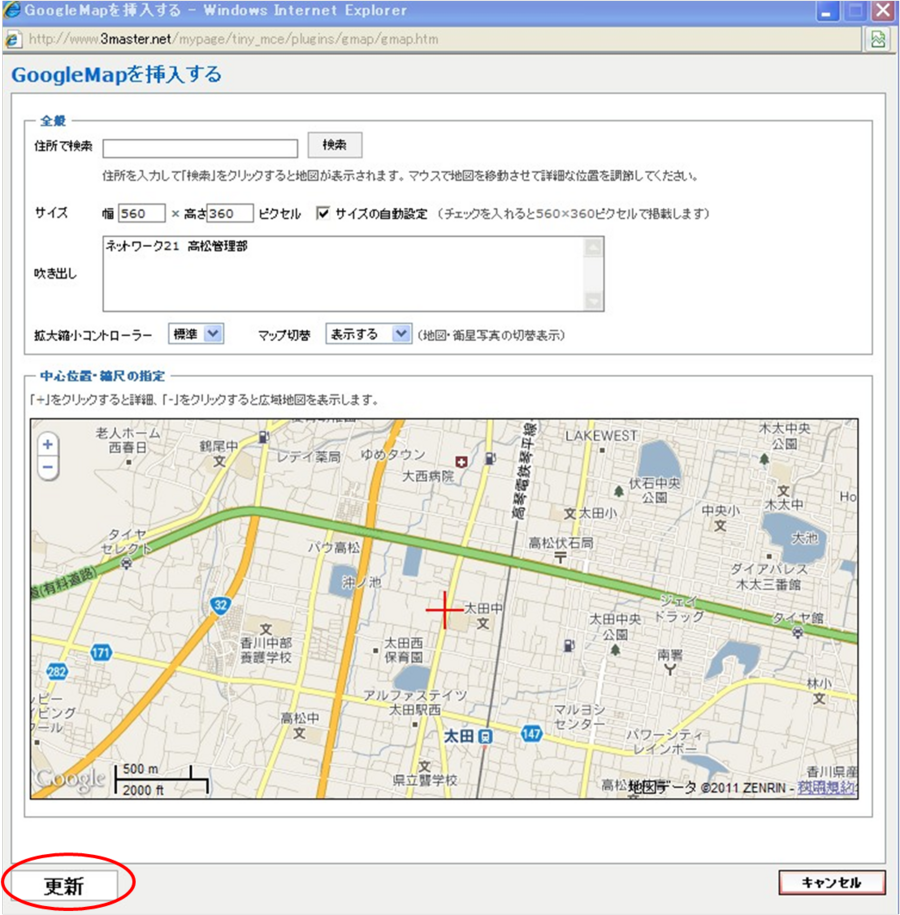Click the タイヤ館 shop icon

coord(797,632)
